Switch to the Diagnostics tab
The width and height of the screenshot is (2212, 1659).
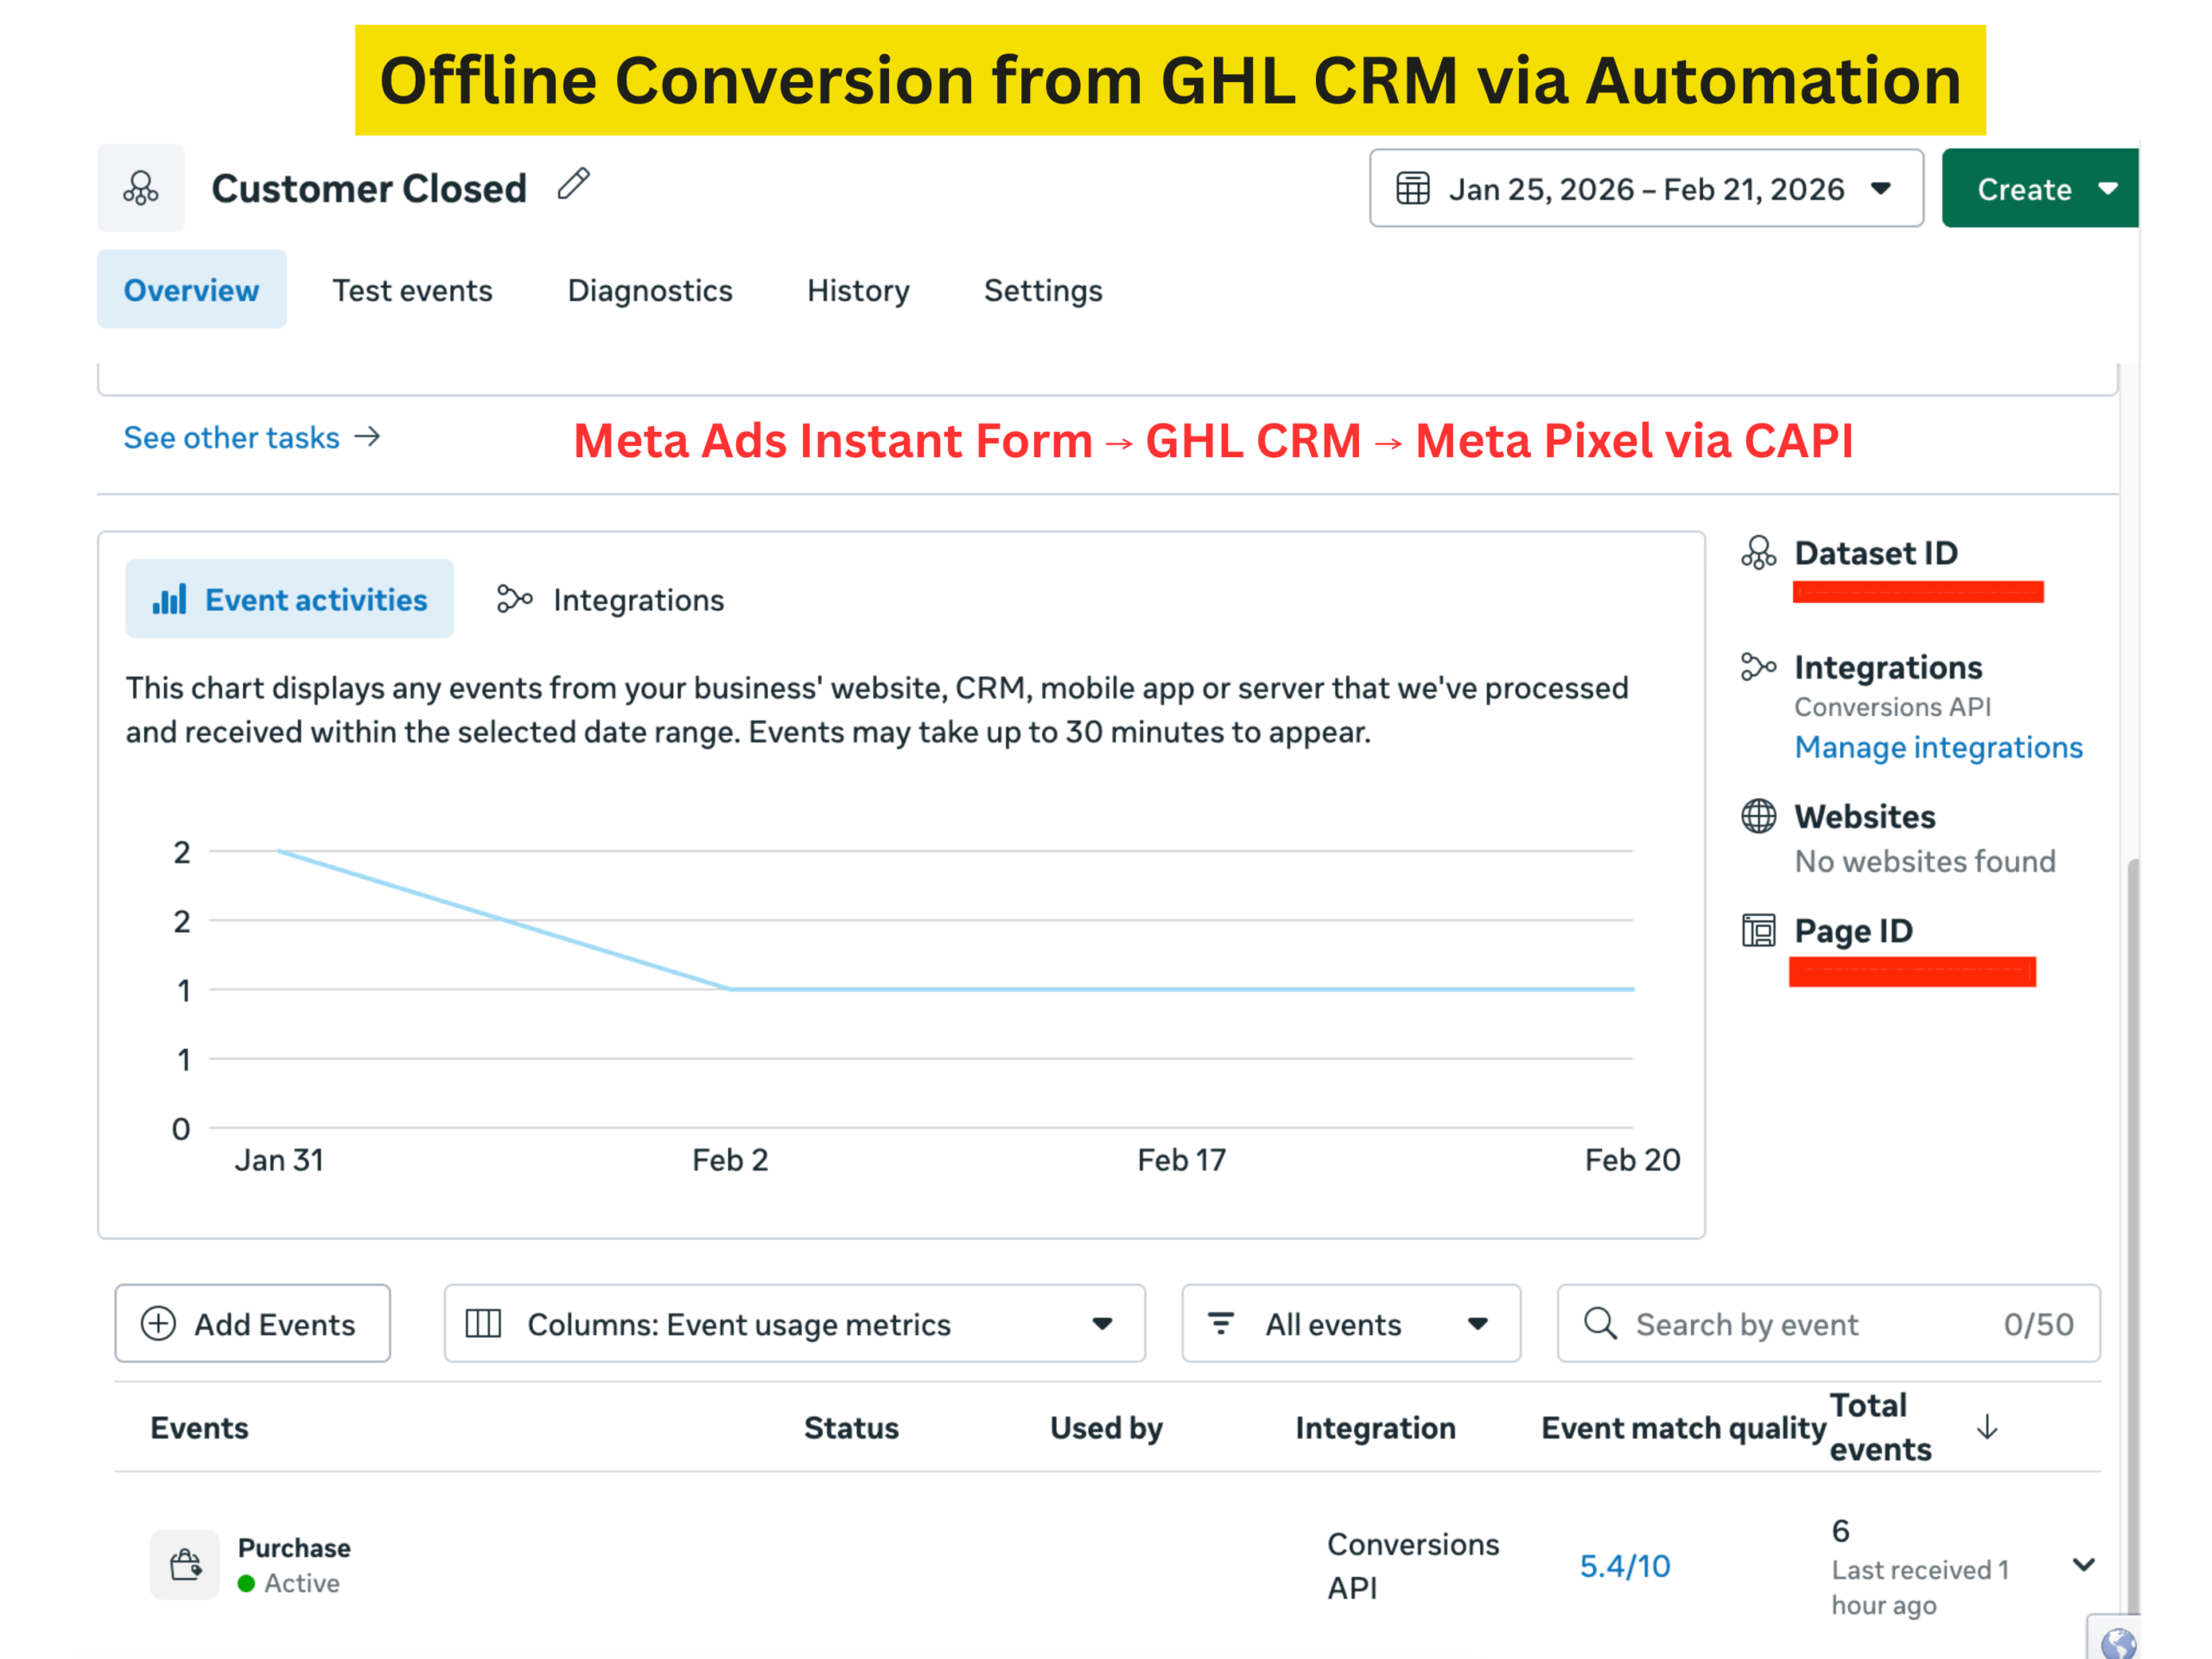coord(650,290)
